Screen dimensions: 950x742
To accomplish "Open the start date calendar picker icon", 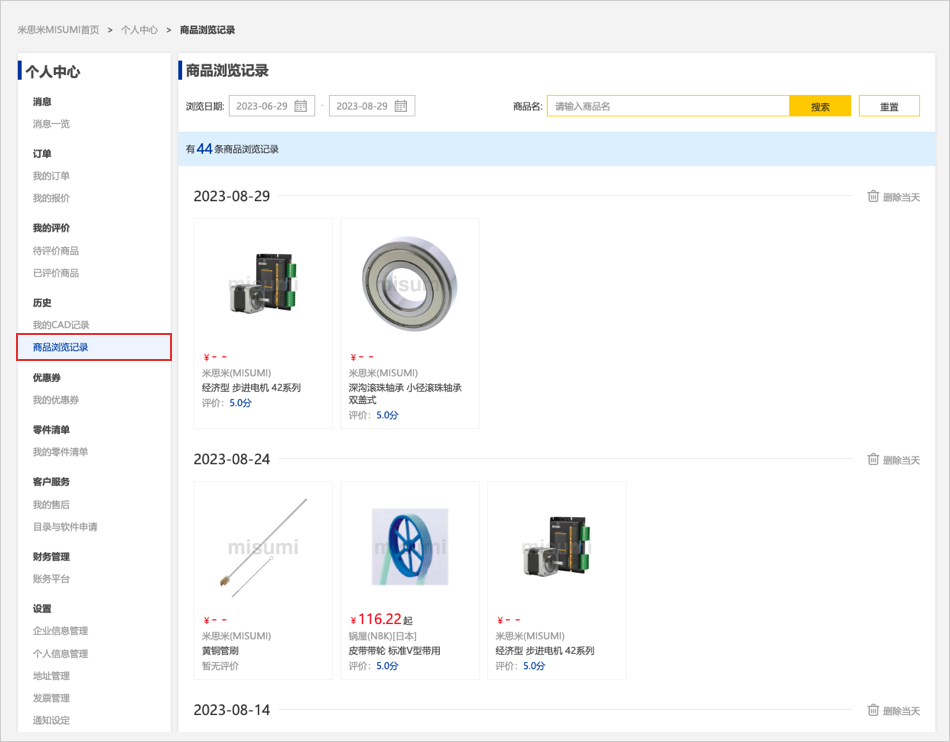I will [x=301, y=106].
